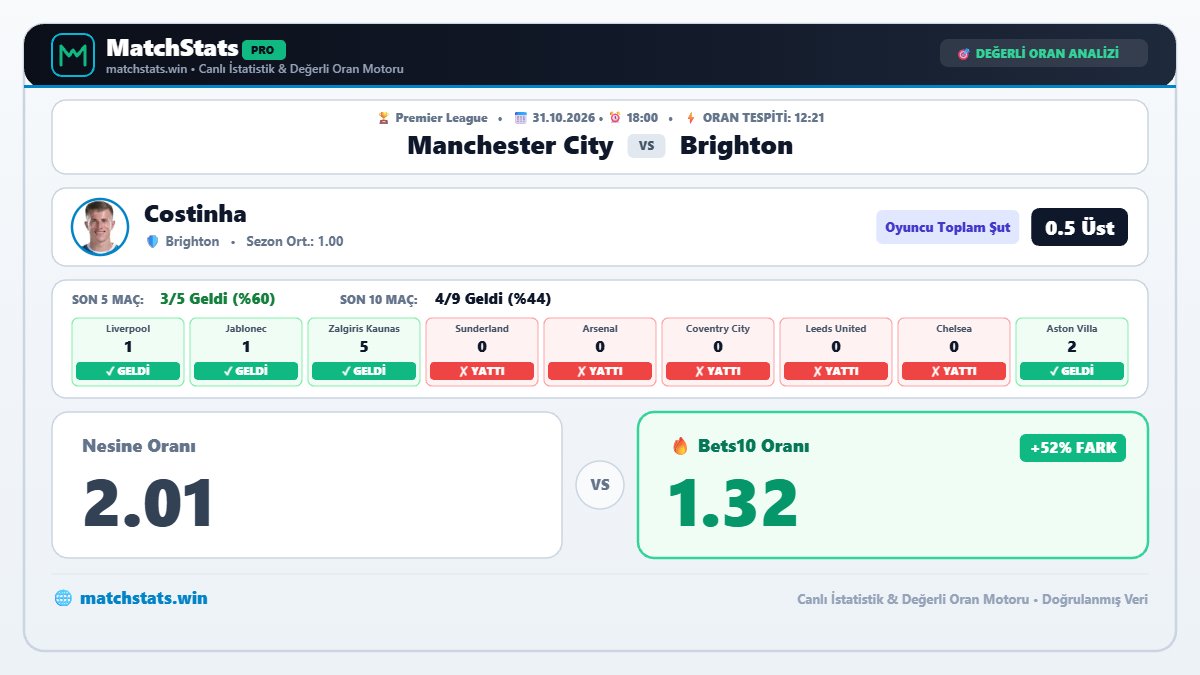Click the 1.32 Bets10 odds value
The width and height of the screenshot is (1200, 675).
click(x=732, y=503)
